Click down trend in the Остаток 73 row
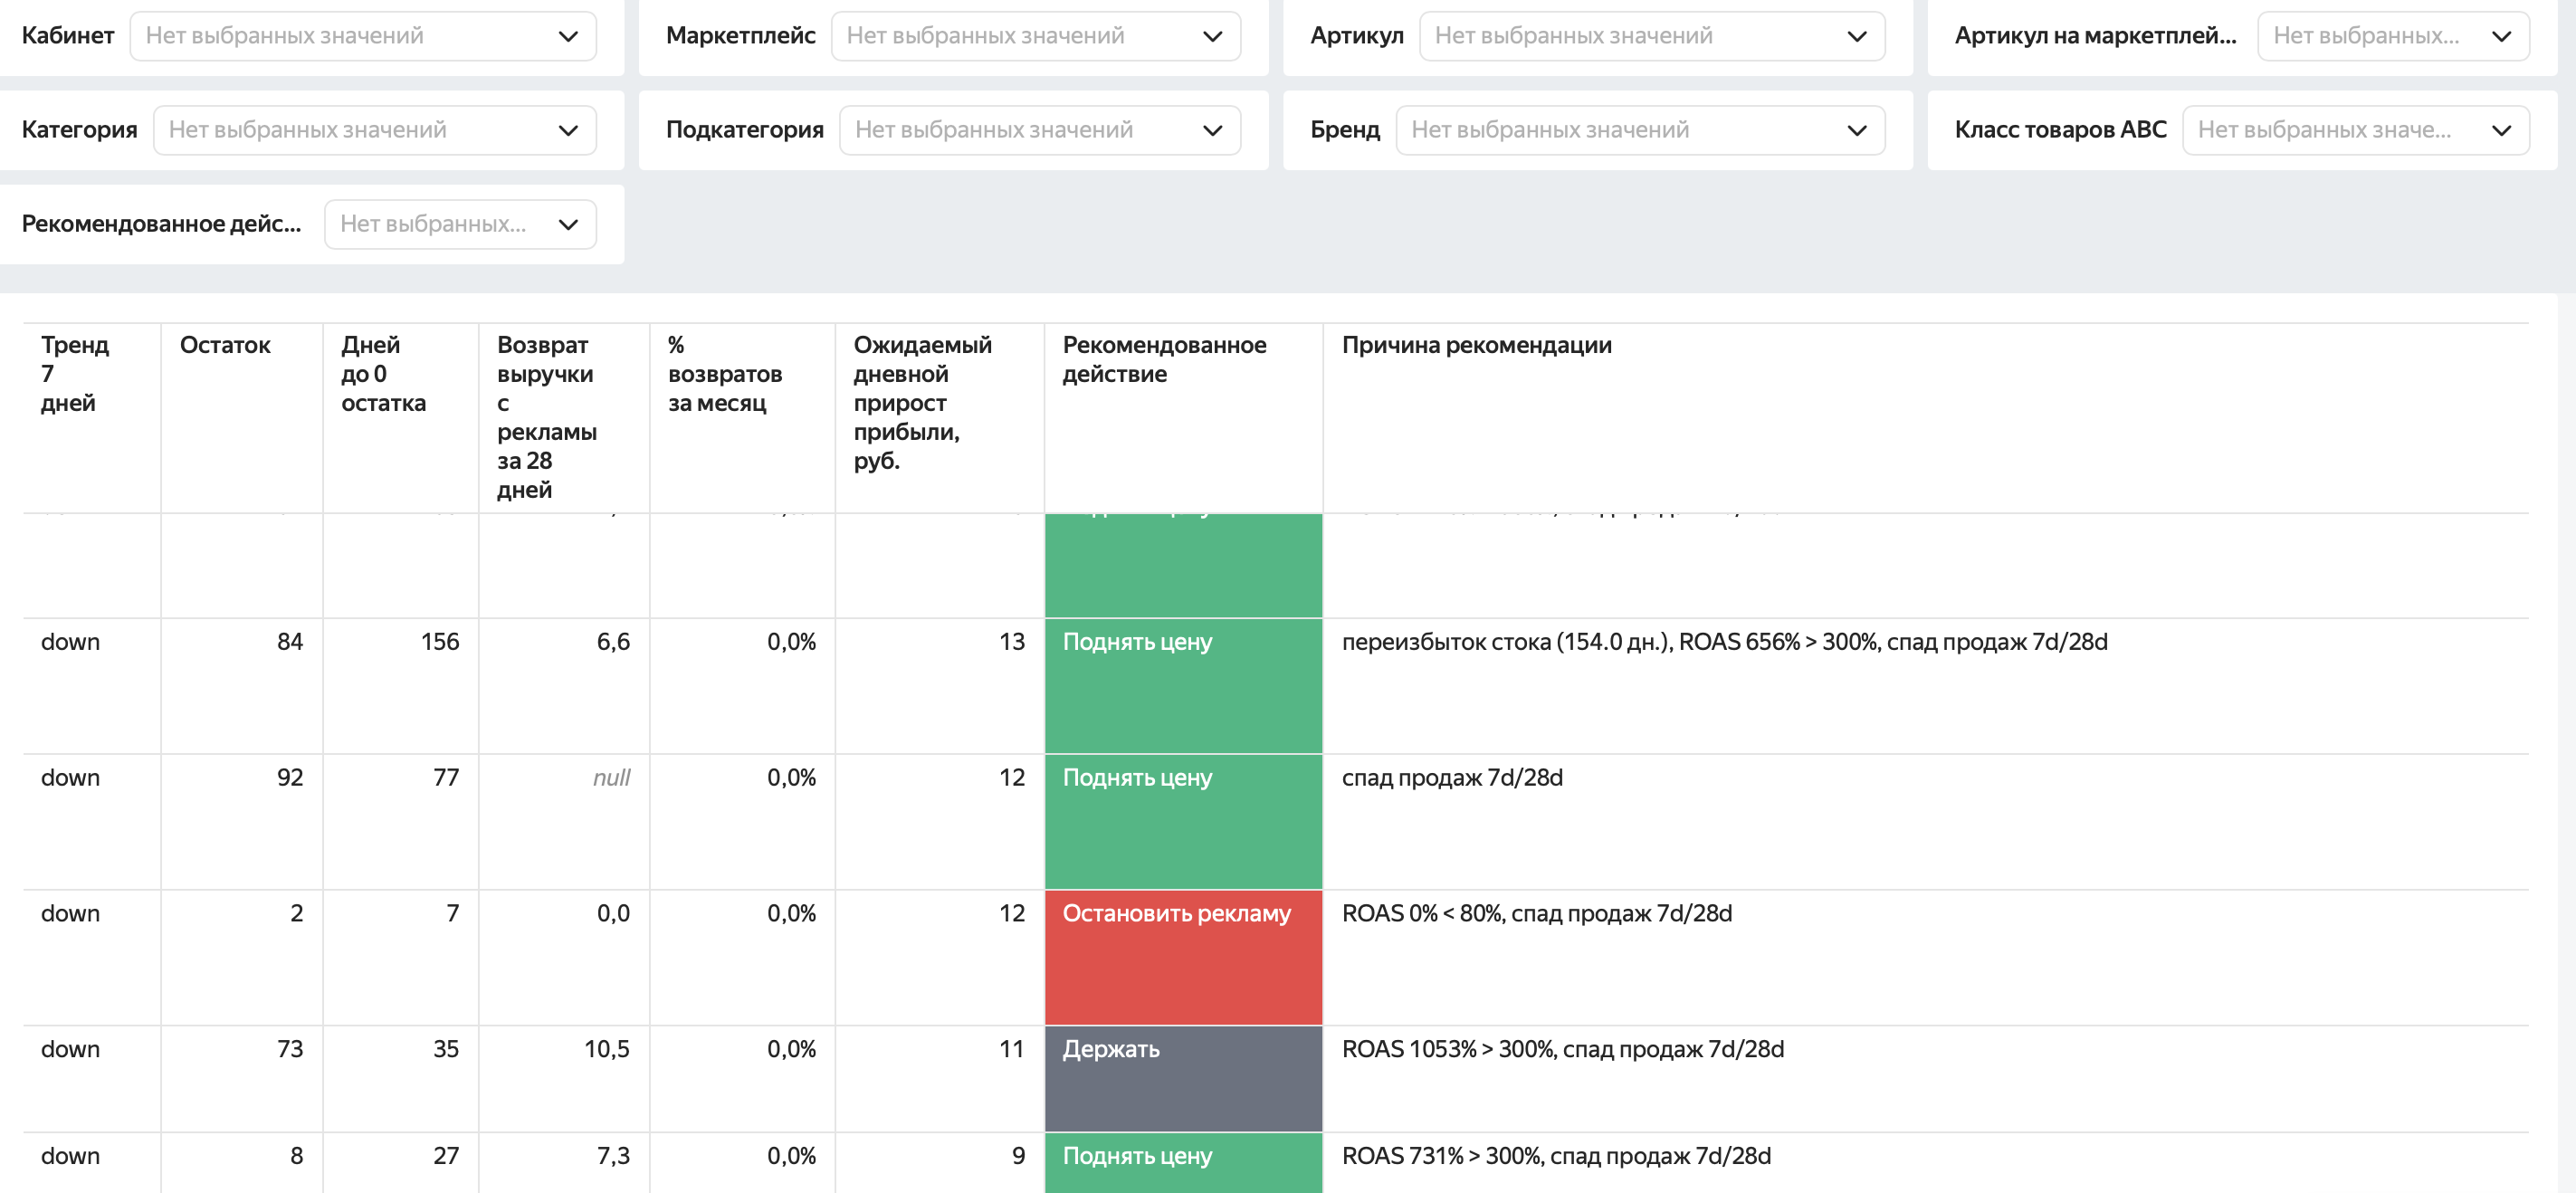The height and width of the screenshot is (1193, 2576). [x=70, y=1050]
